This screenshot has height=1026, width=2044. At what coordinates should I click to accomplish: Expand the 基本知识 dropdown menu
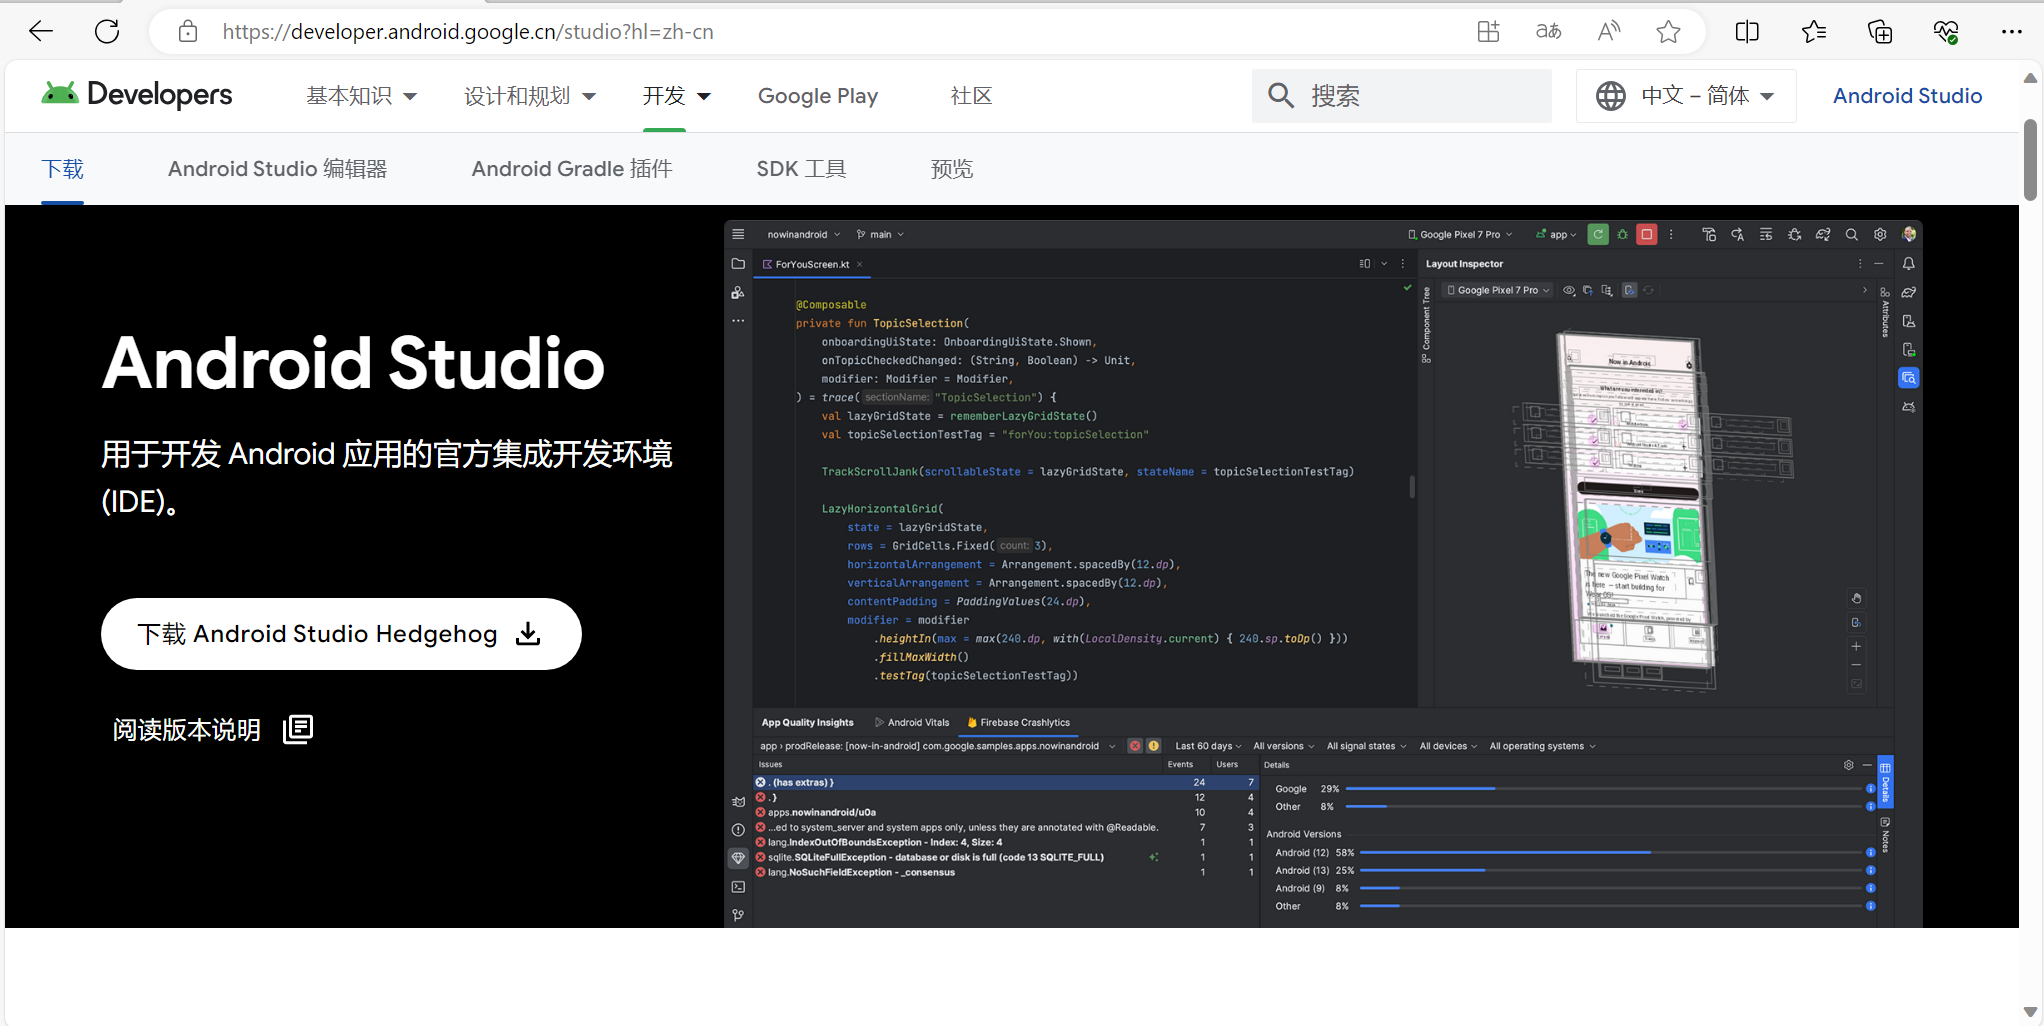(x=361, y=96)
